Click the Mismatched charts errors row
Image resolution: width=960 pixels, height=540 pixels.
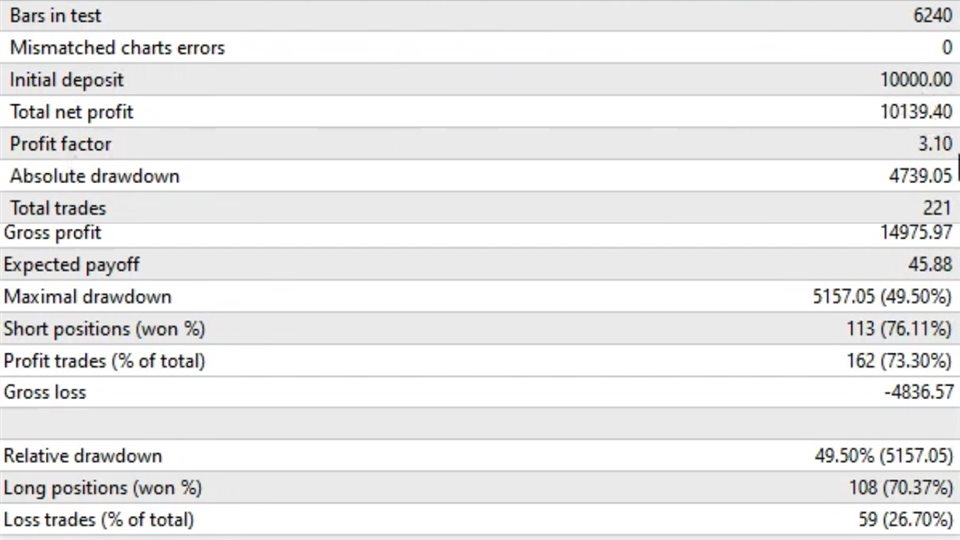tap(480, 47)
